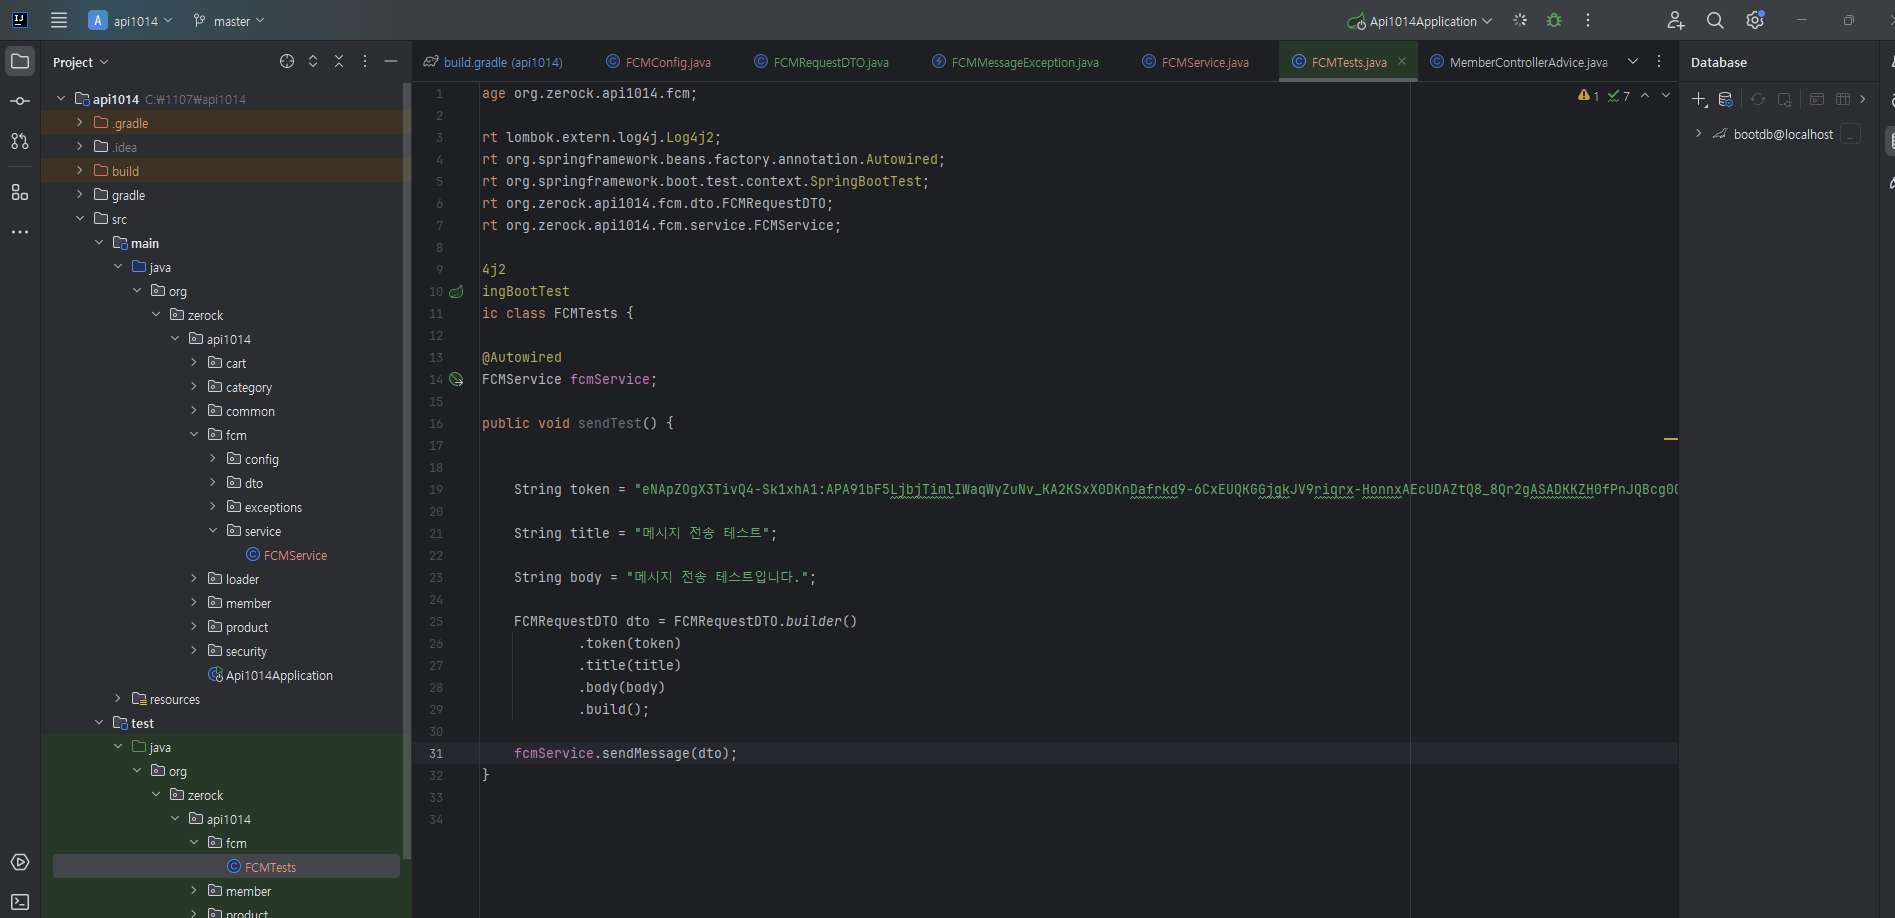This screenshot has height=918, width=1895.
Task: Switch to FCMConfig.java tab
Action: [x=659, y=62]
